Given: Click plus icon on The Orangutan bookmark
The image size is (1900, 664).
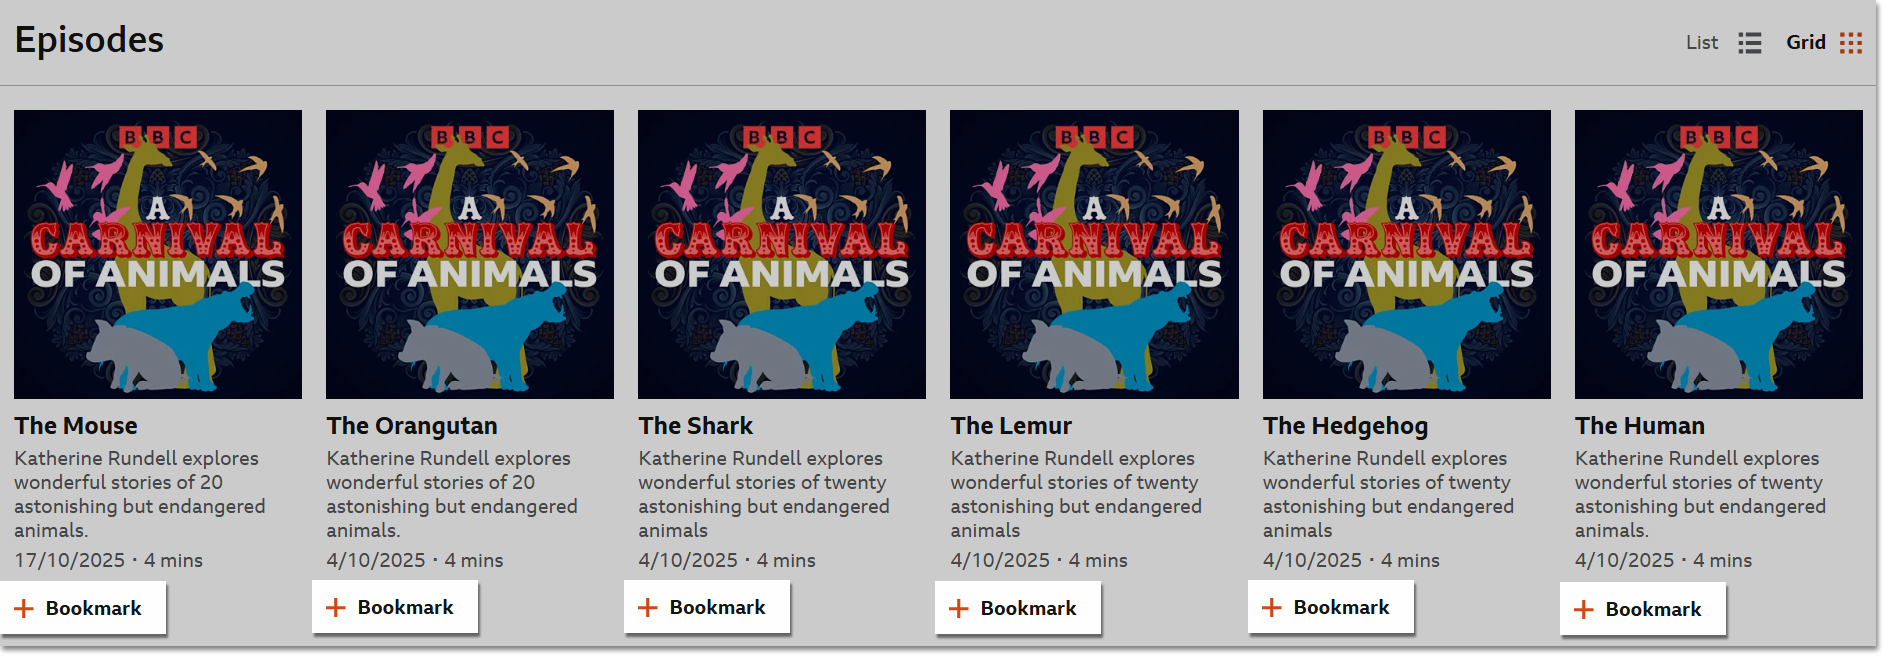Looking at the screenshot, I should point(336,607).
